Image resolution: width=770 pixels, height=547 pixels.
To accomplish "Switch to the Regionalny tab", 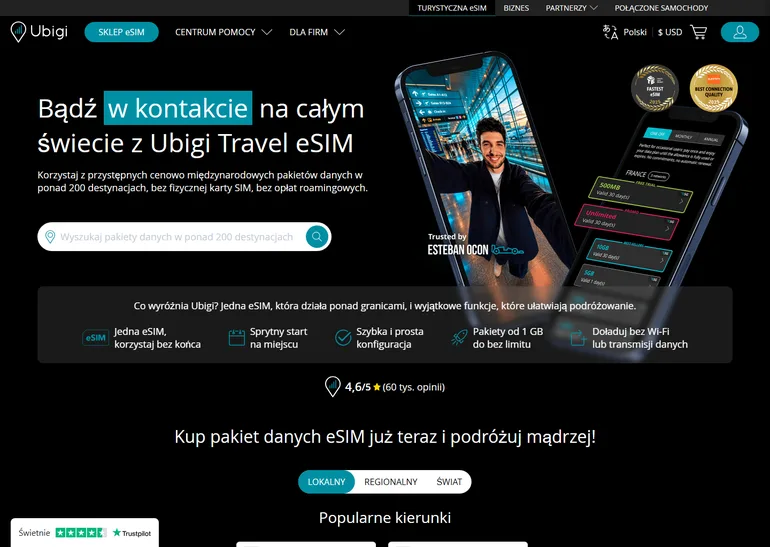I will pyautogui.click(x=390, y=482).
